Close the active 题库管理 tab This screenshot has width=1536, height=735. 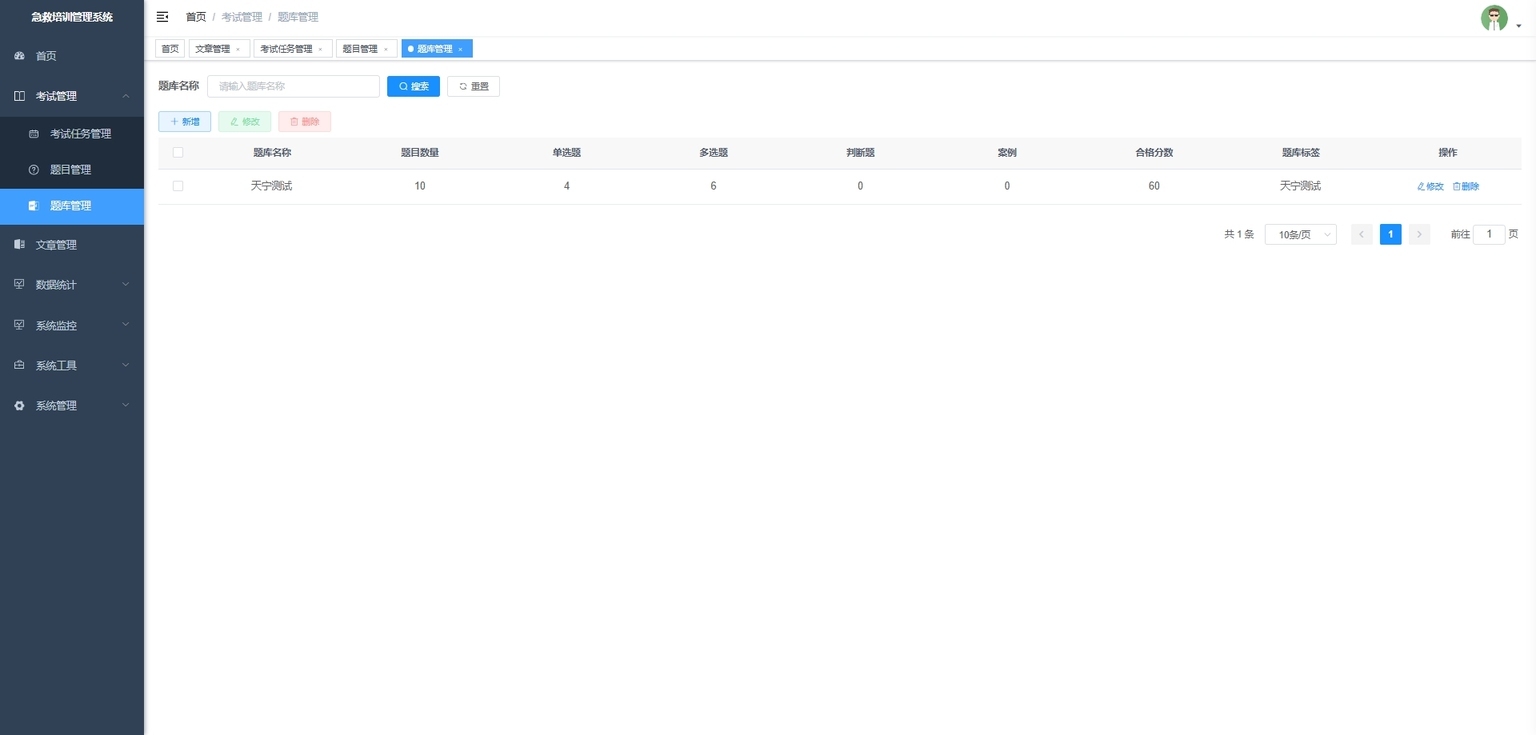(460, 49)
